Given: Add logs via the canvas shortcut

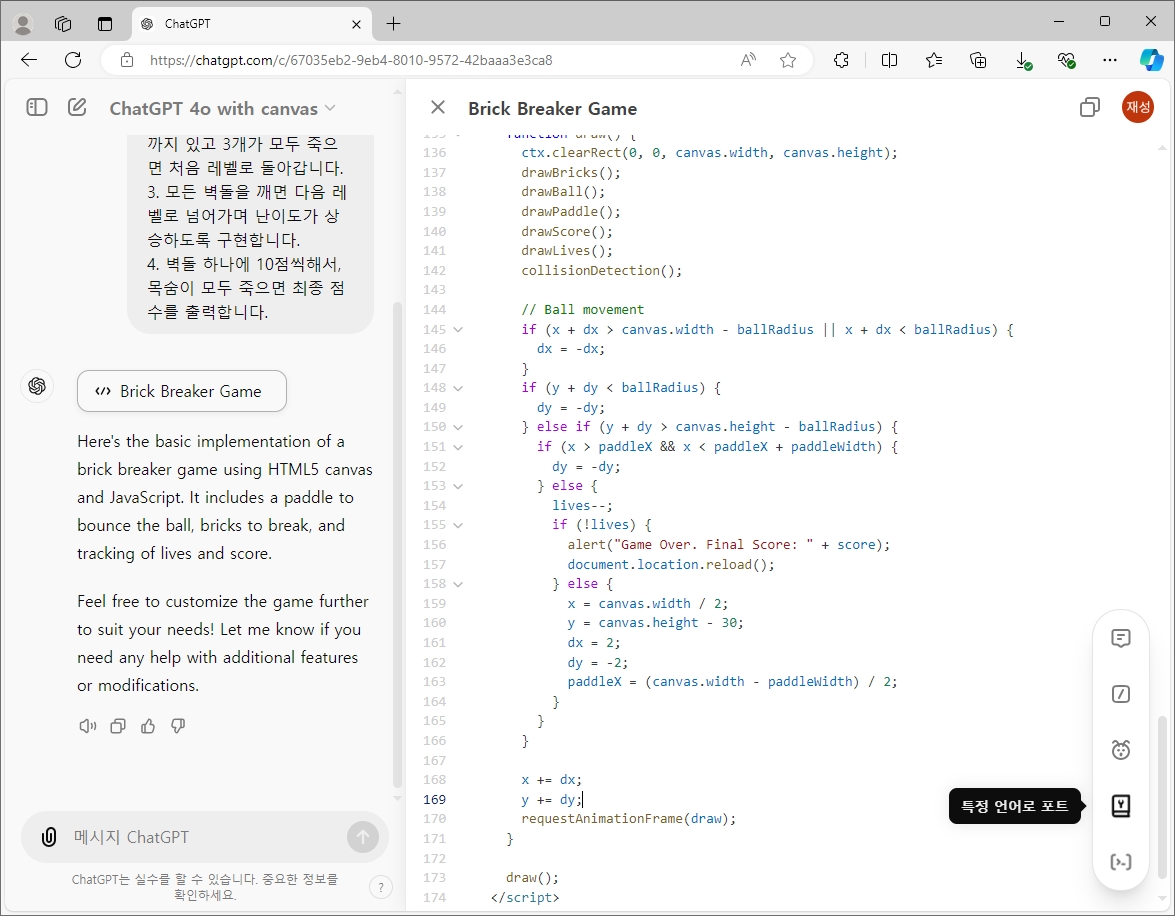Looking at the screenshot, I should 1120,694.
